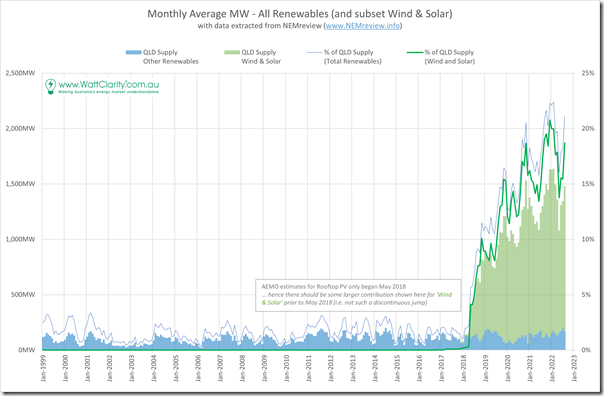
Task: Click the 'Making Australia's energy market understandable' tagline
Action: pos(108,92)
